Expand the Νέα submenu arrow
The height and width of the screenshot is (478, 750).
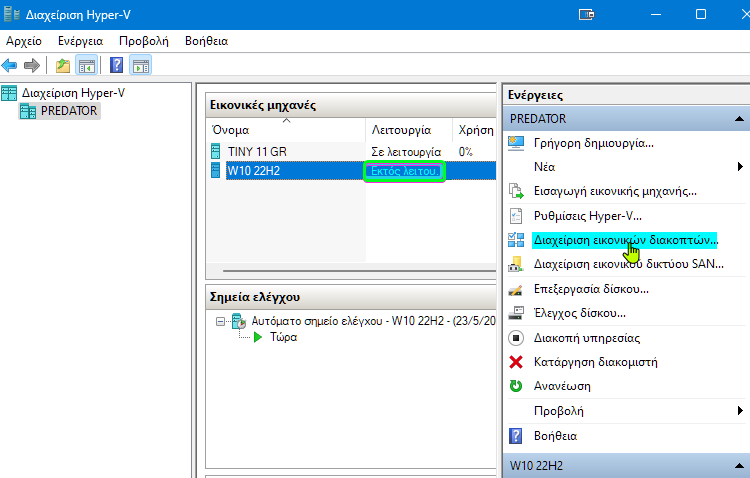[740, 167]
